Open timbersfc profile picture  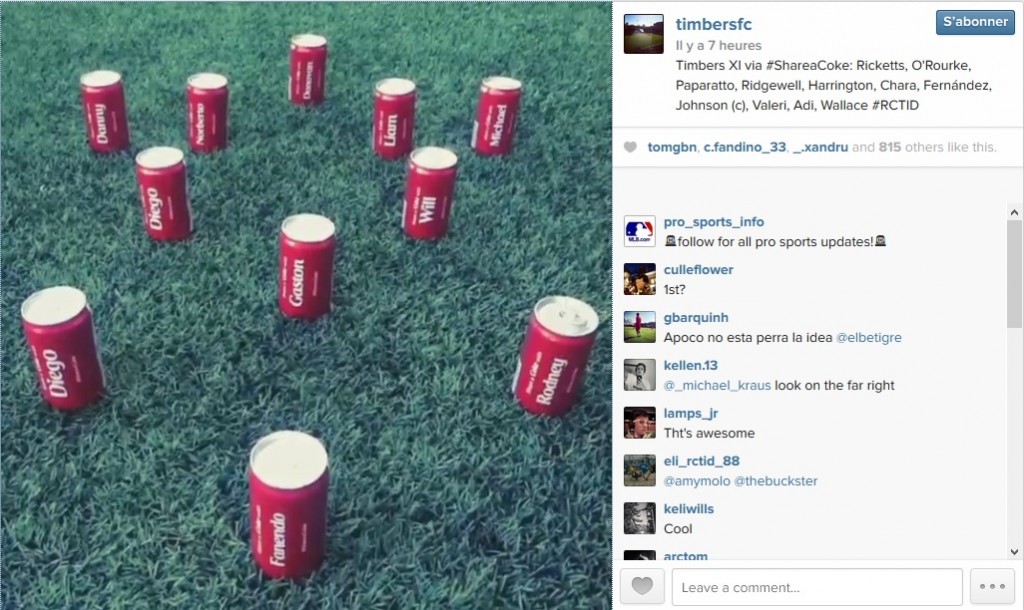[x=643, y=34]
